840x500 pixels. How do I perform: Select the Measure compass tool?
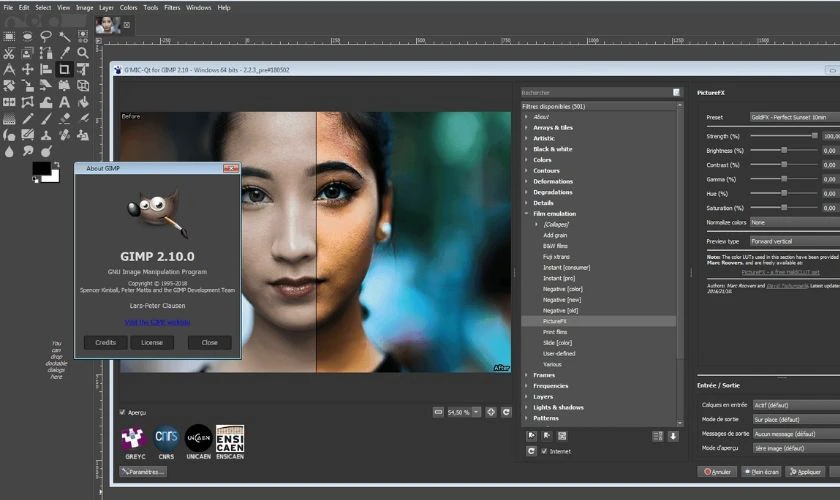tap(9, 69)
